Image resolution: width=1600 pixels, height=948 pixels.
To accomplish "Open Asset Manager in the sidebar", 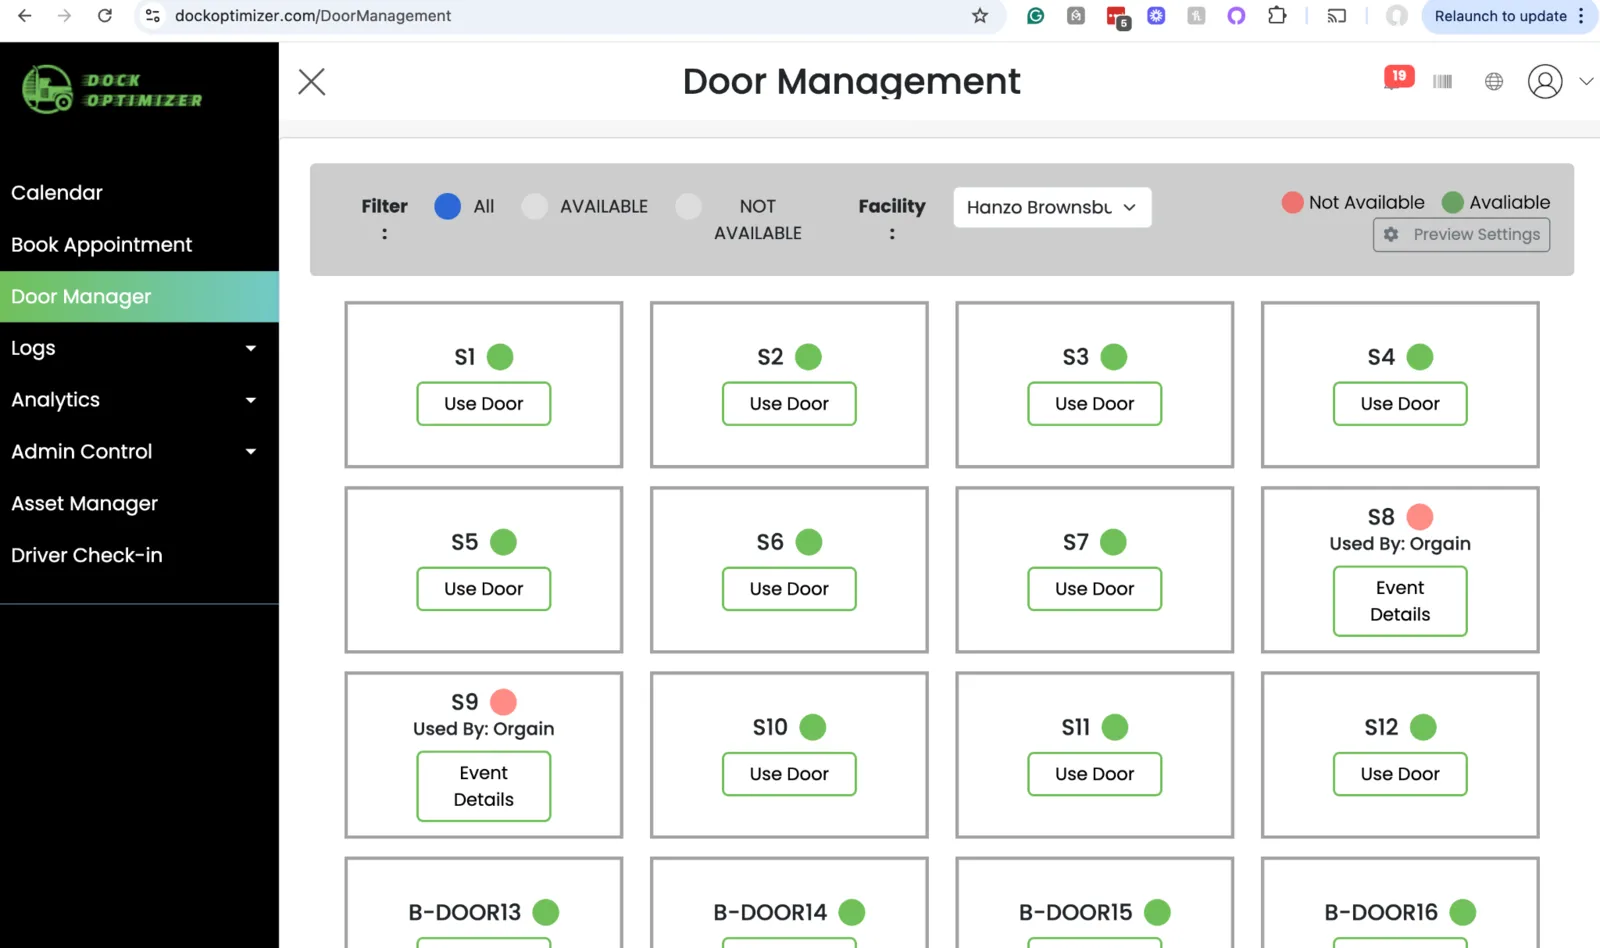I will coord(84,504).
